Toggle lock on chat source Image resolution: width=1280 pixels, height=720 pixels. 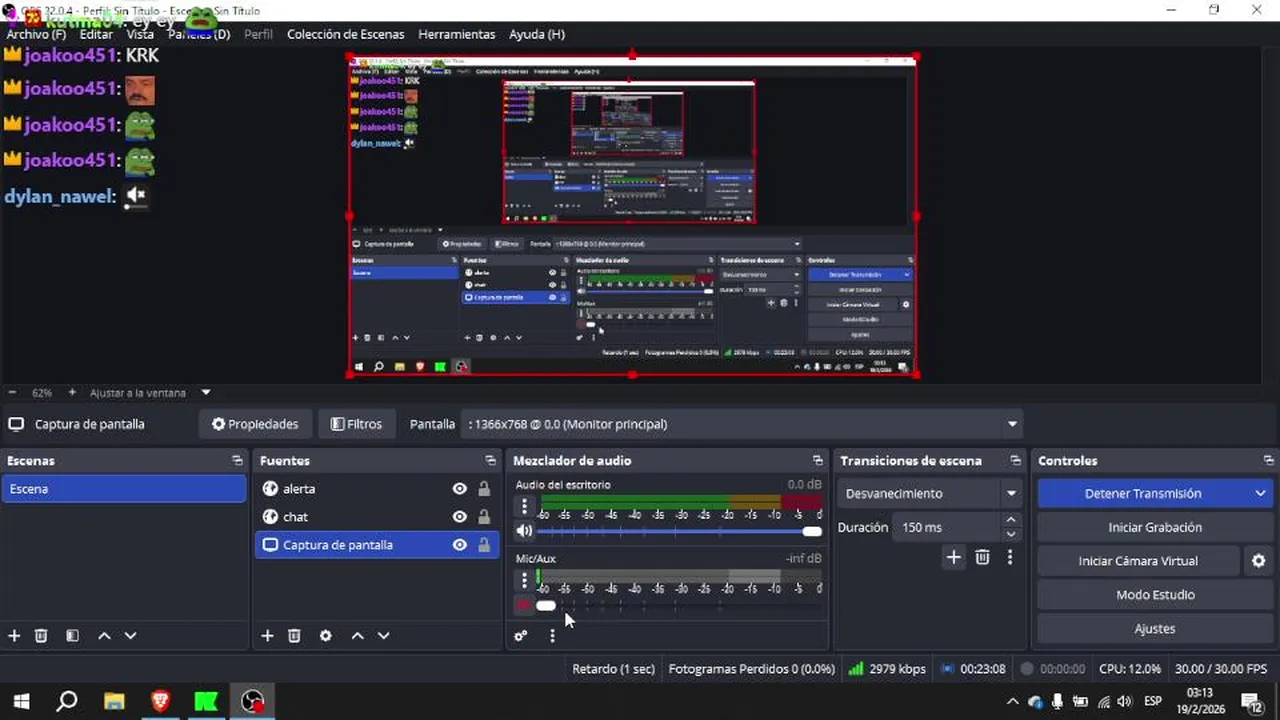pos(484,517)
